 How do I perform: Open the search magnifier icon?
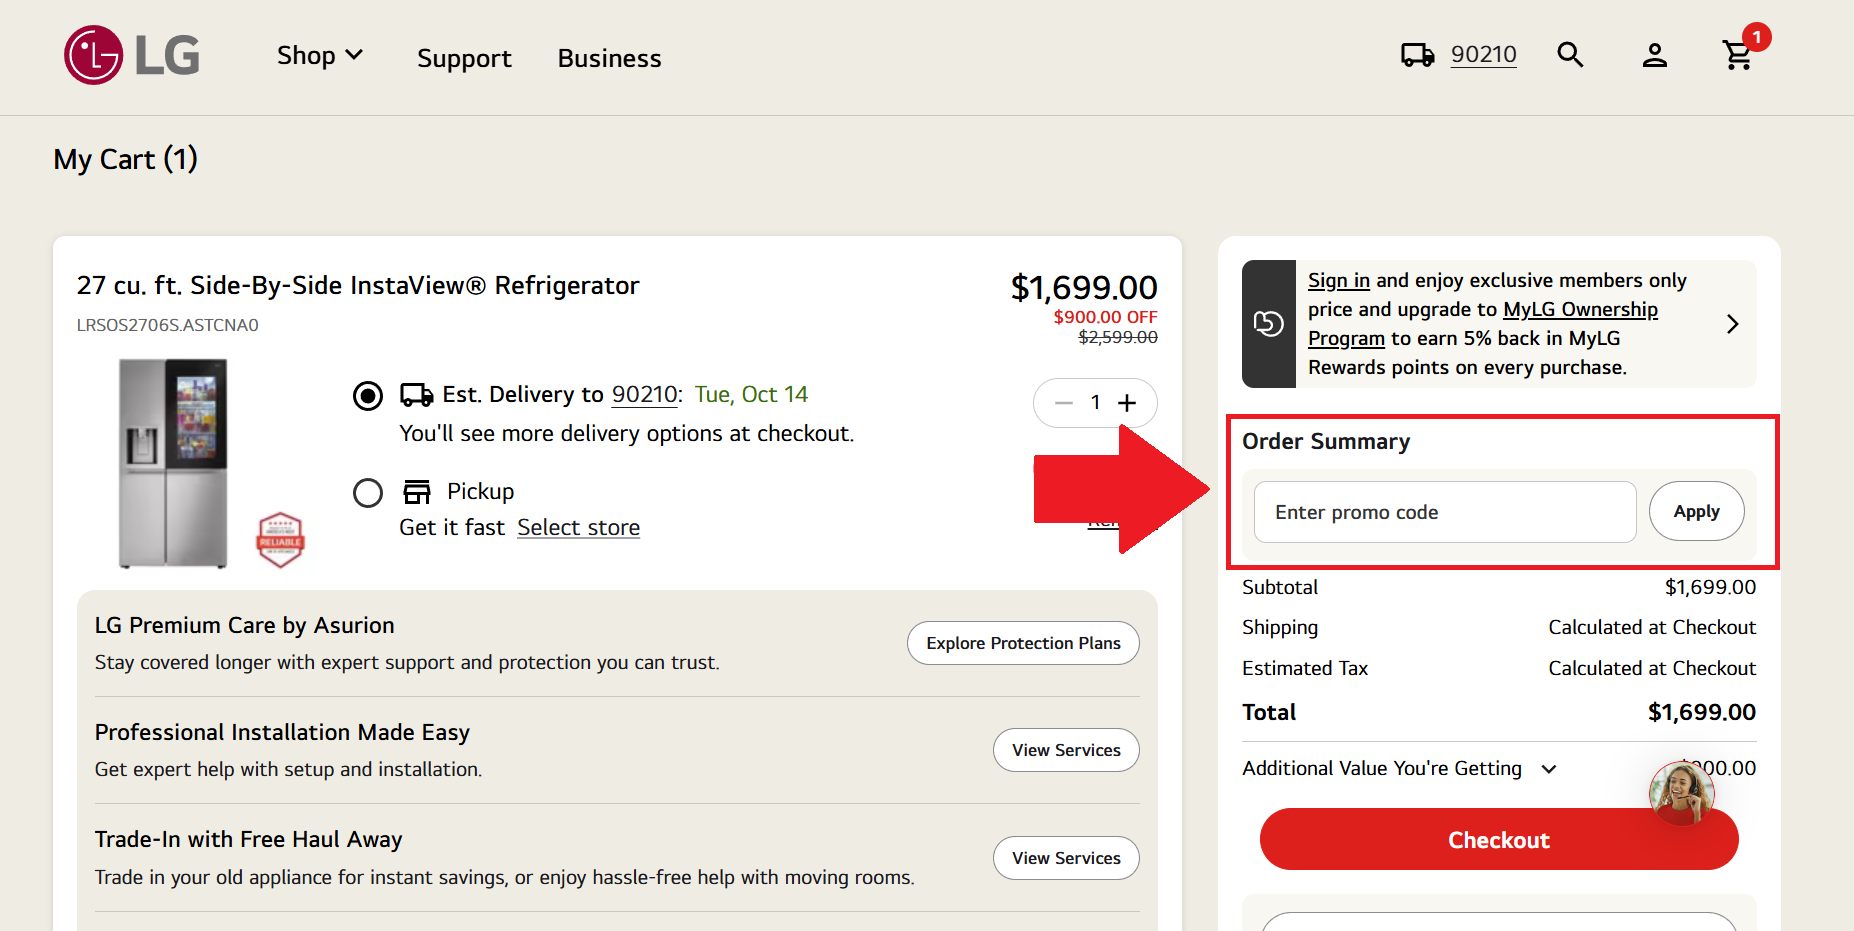(1570, 55)
